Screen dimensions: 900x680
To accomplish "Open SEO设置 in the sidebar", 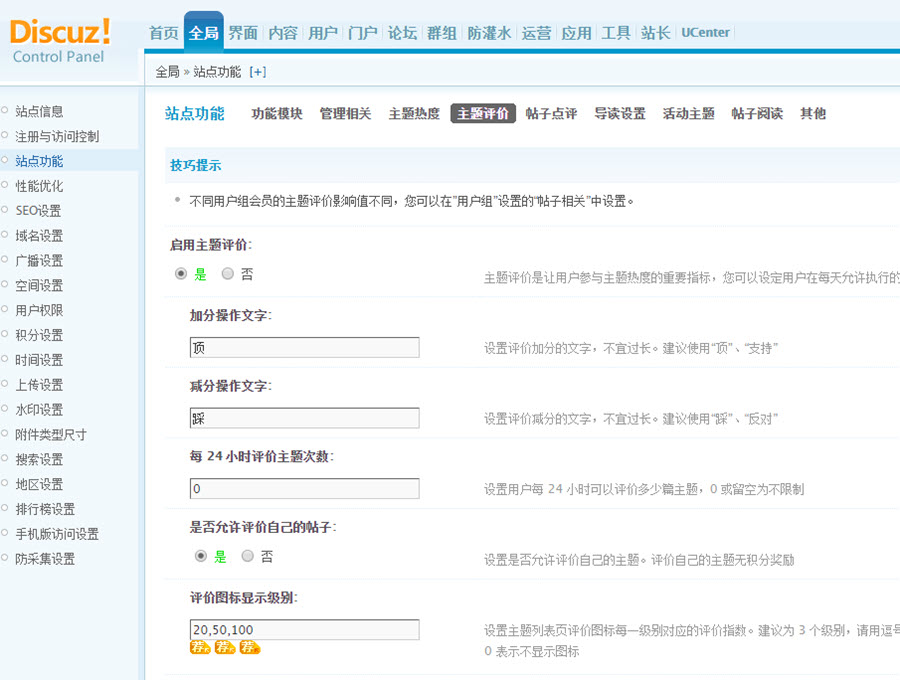I will [x=38, y=211].
